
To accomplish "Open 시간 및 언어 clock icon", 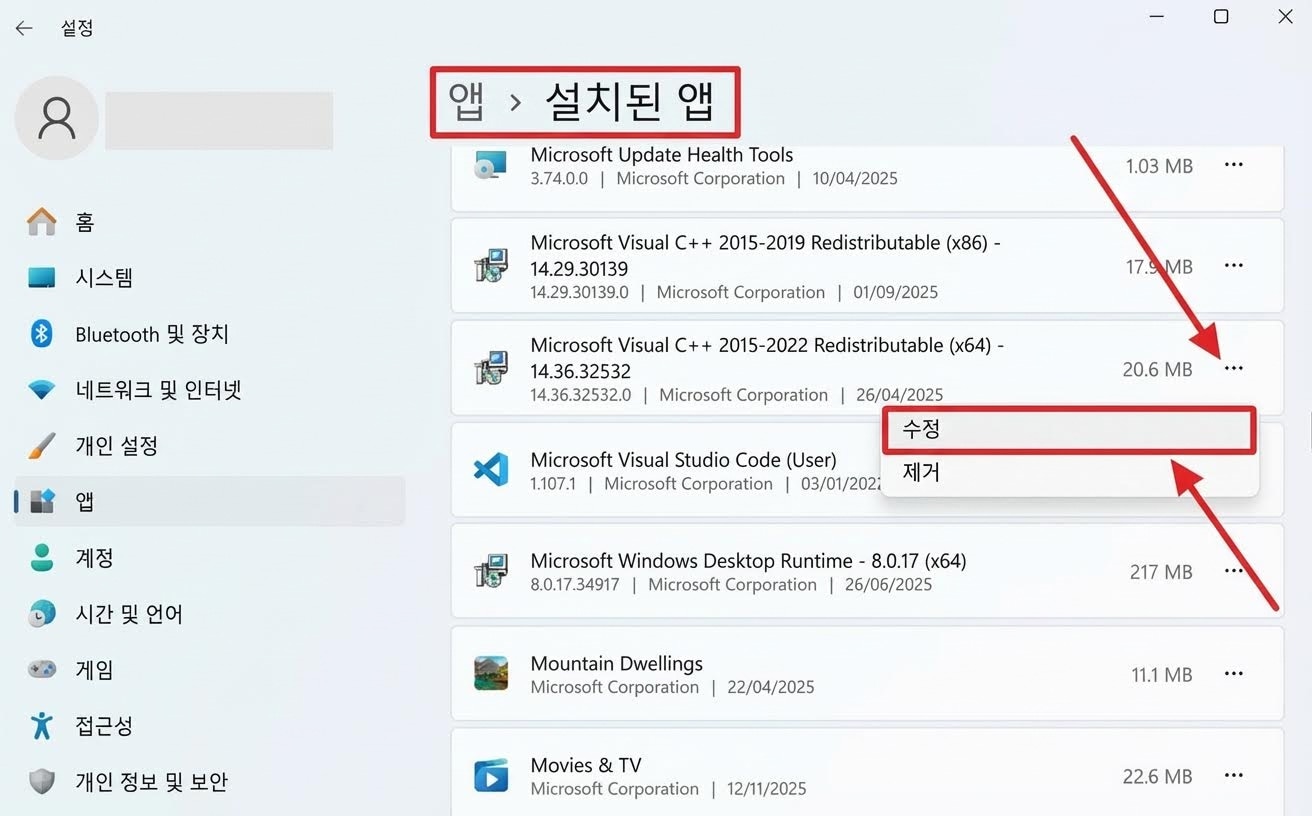I will click(41, 614).
